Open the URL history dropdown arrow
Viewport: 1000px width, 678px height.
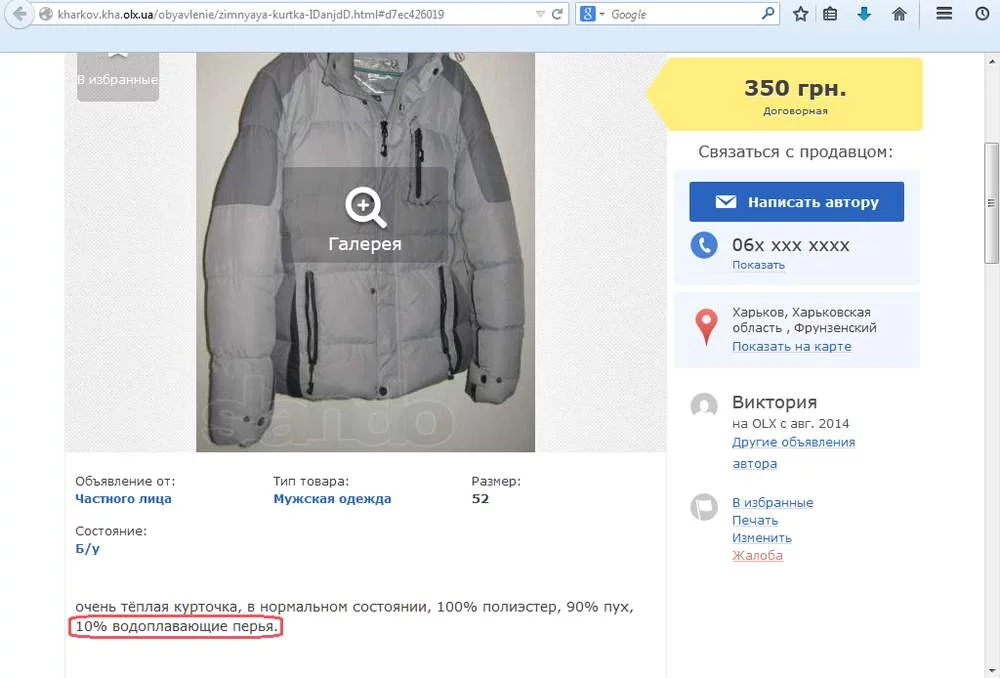[x=540, y=15]
